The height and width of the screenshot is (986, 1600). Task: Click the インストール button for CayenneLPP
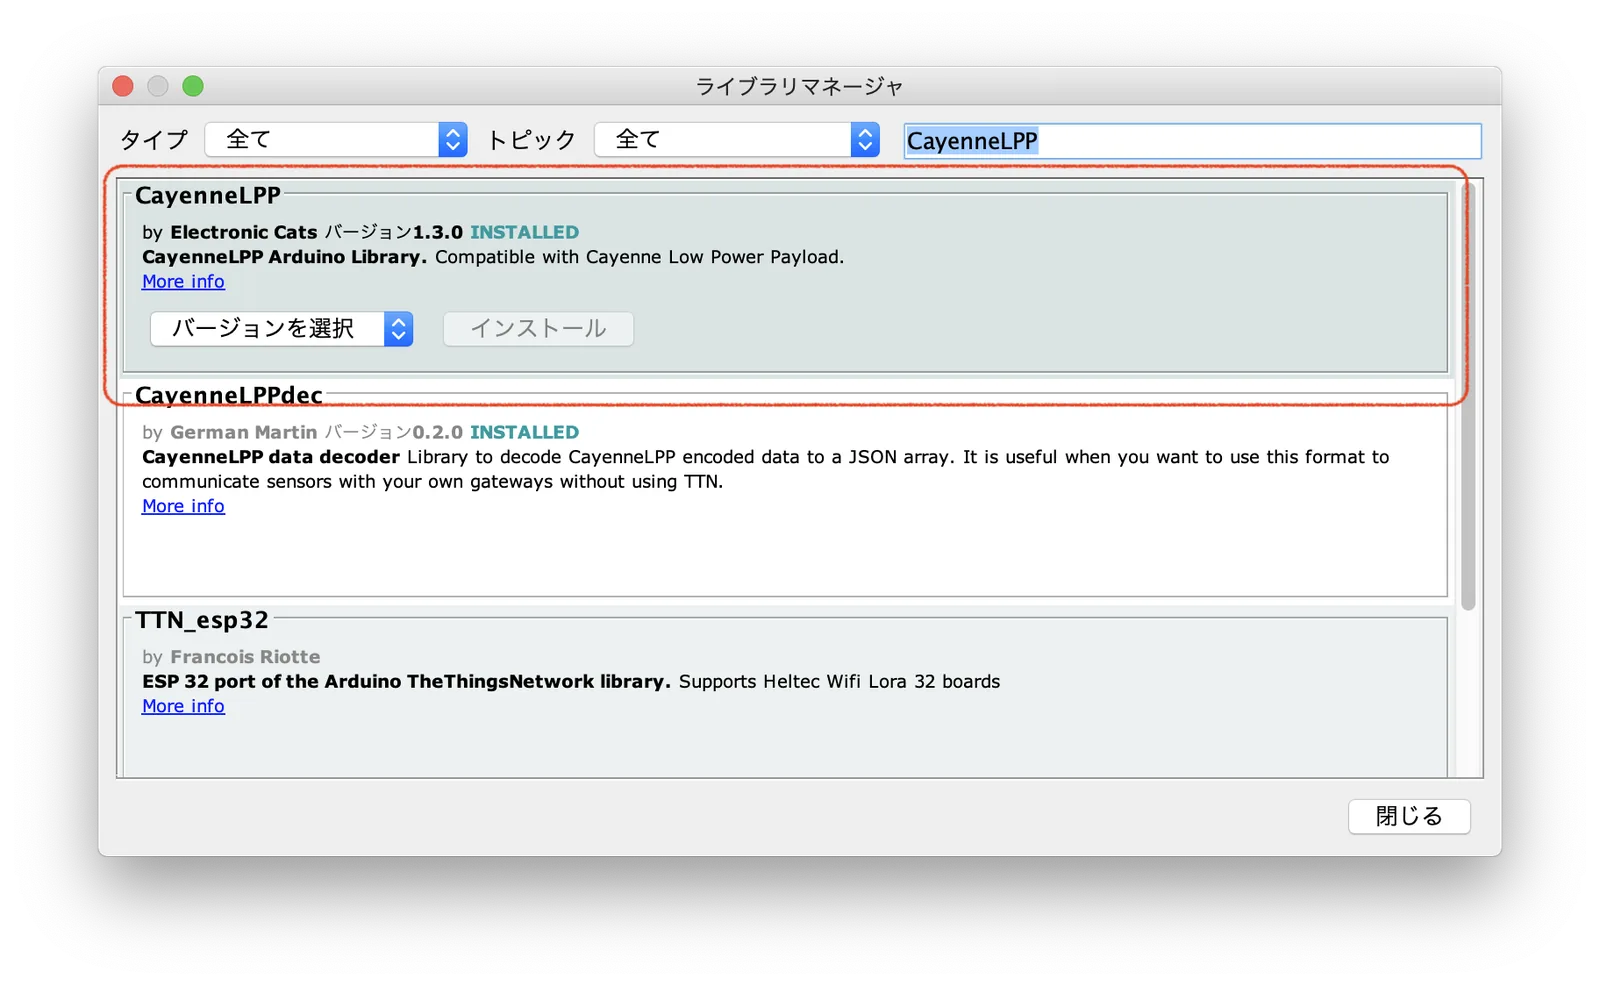pos(538,329)
